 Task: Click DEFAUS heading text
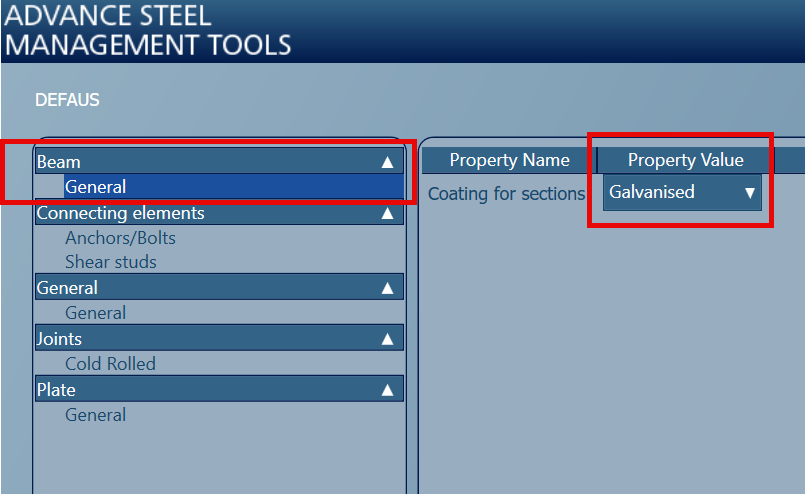[x=67, y=100]
